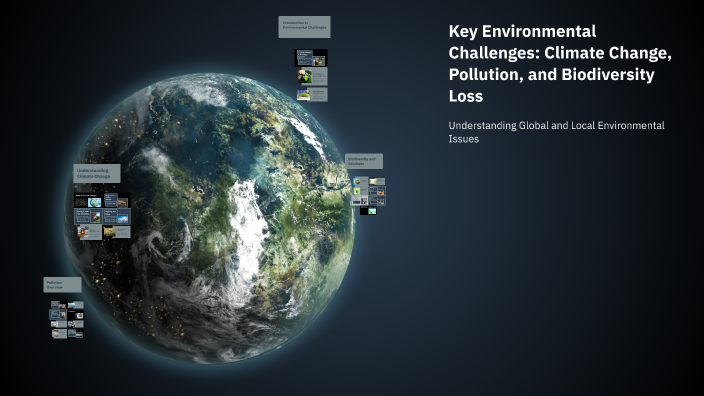Open the black globe-image slide under Climate Change
This screenshot has width=704, height=396.
[88, 200]
